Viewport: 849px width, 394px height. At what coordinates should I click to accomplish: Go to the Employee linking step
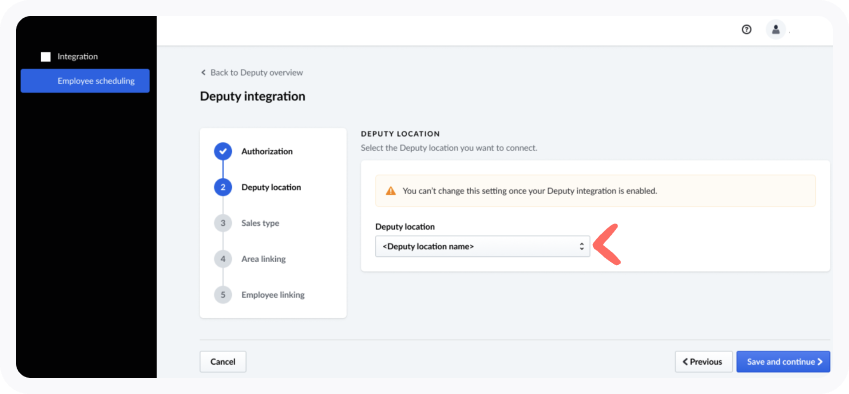(x=273, y=295)
